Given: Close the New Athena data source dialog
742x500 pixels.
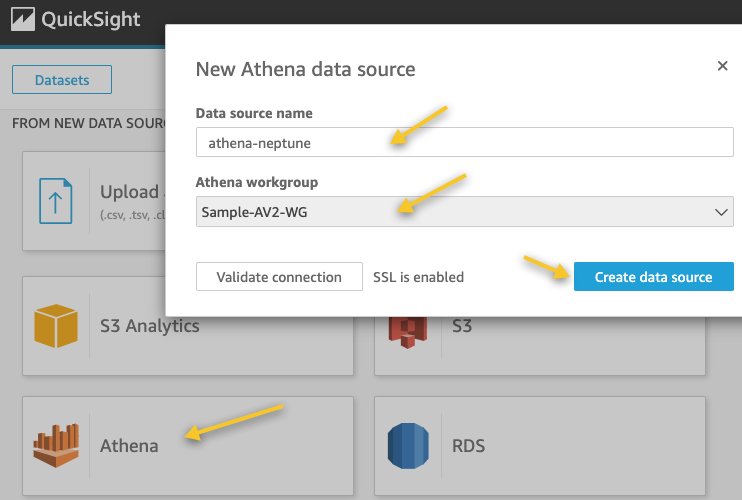Looking at the screenshot, I should tap(723, 66).
